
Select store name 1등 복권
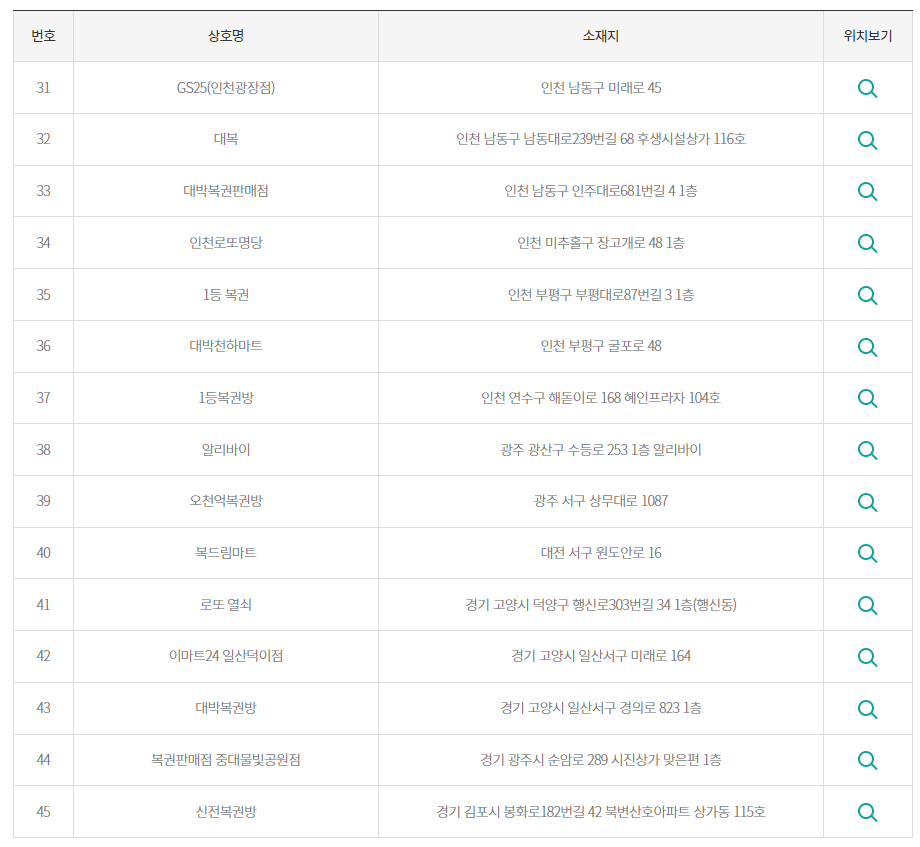point(226,294)
